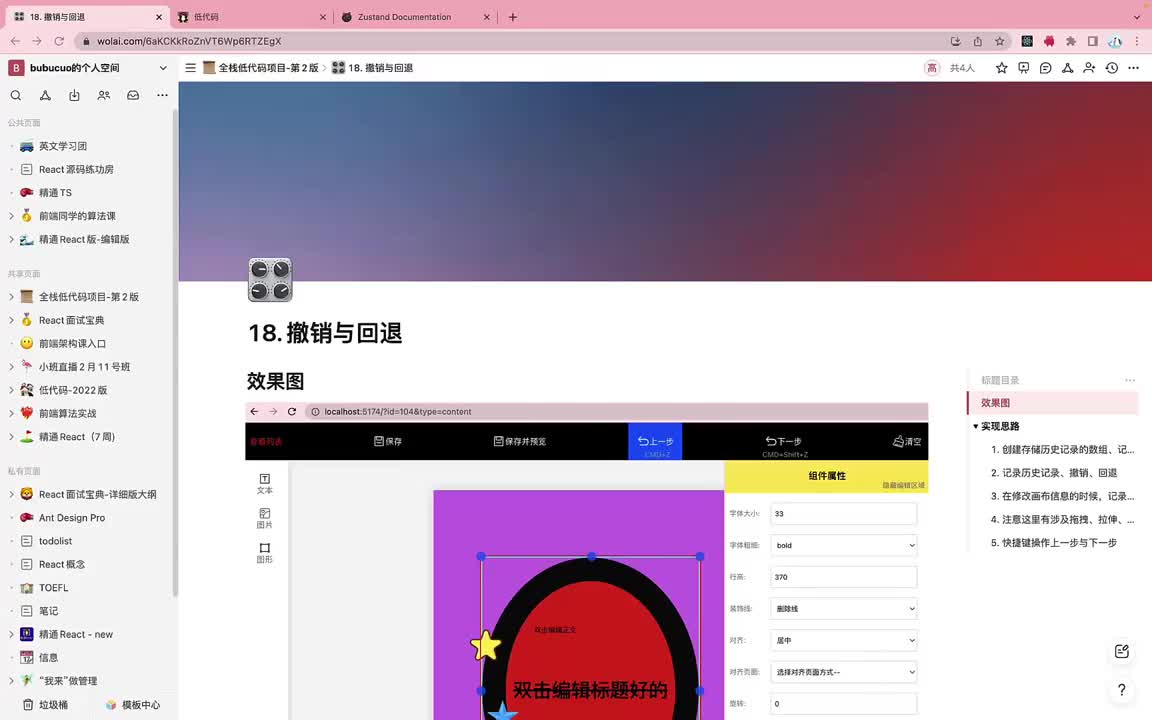This screenshot has height=720, width=1152.
Task: Expand the 前端算法实战 page
Action: point(11,414)
